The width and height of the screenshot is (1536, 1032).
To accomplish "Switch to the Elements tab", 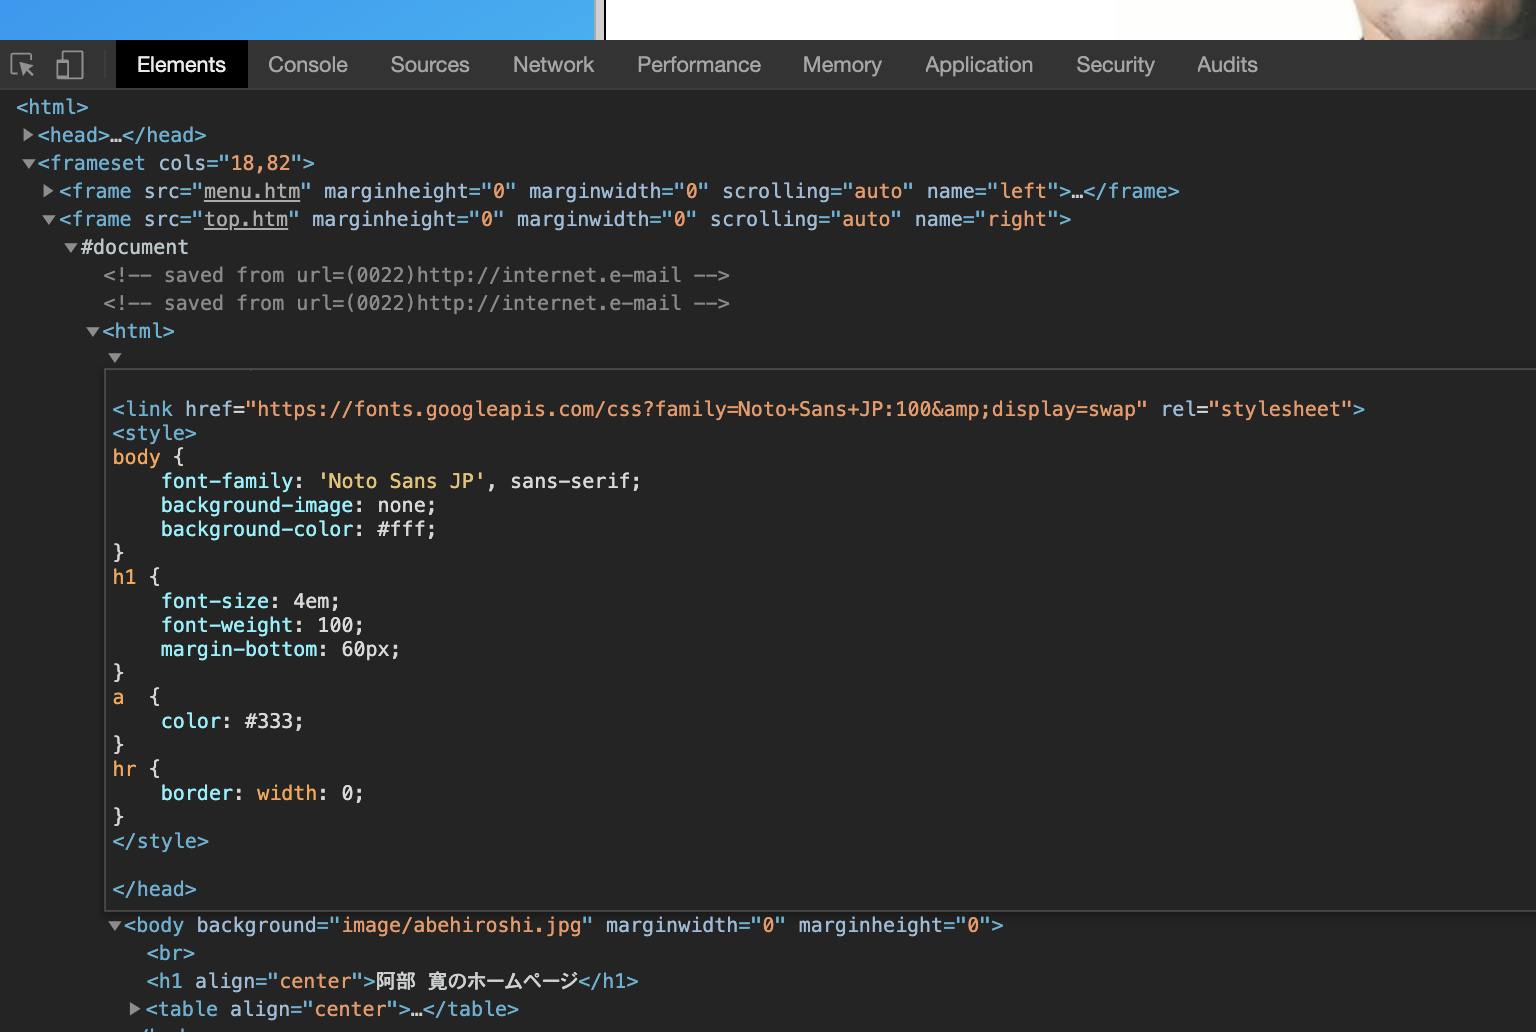I will pos(181,65).
